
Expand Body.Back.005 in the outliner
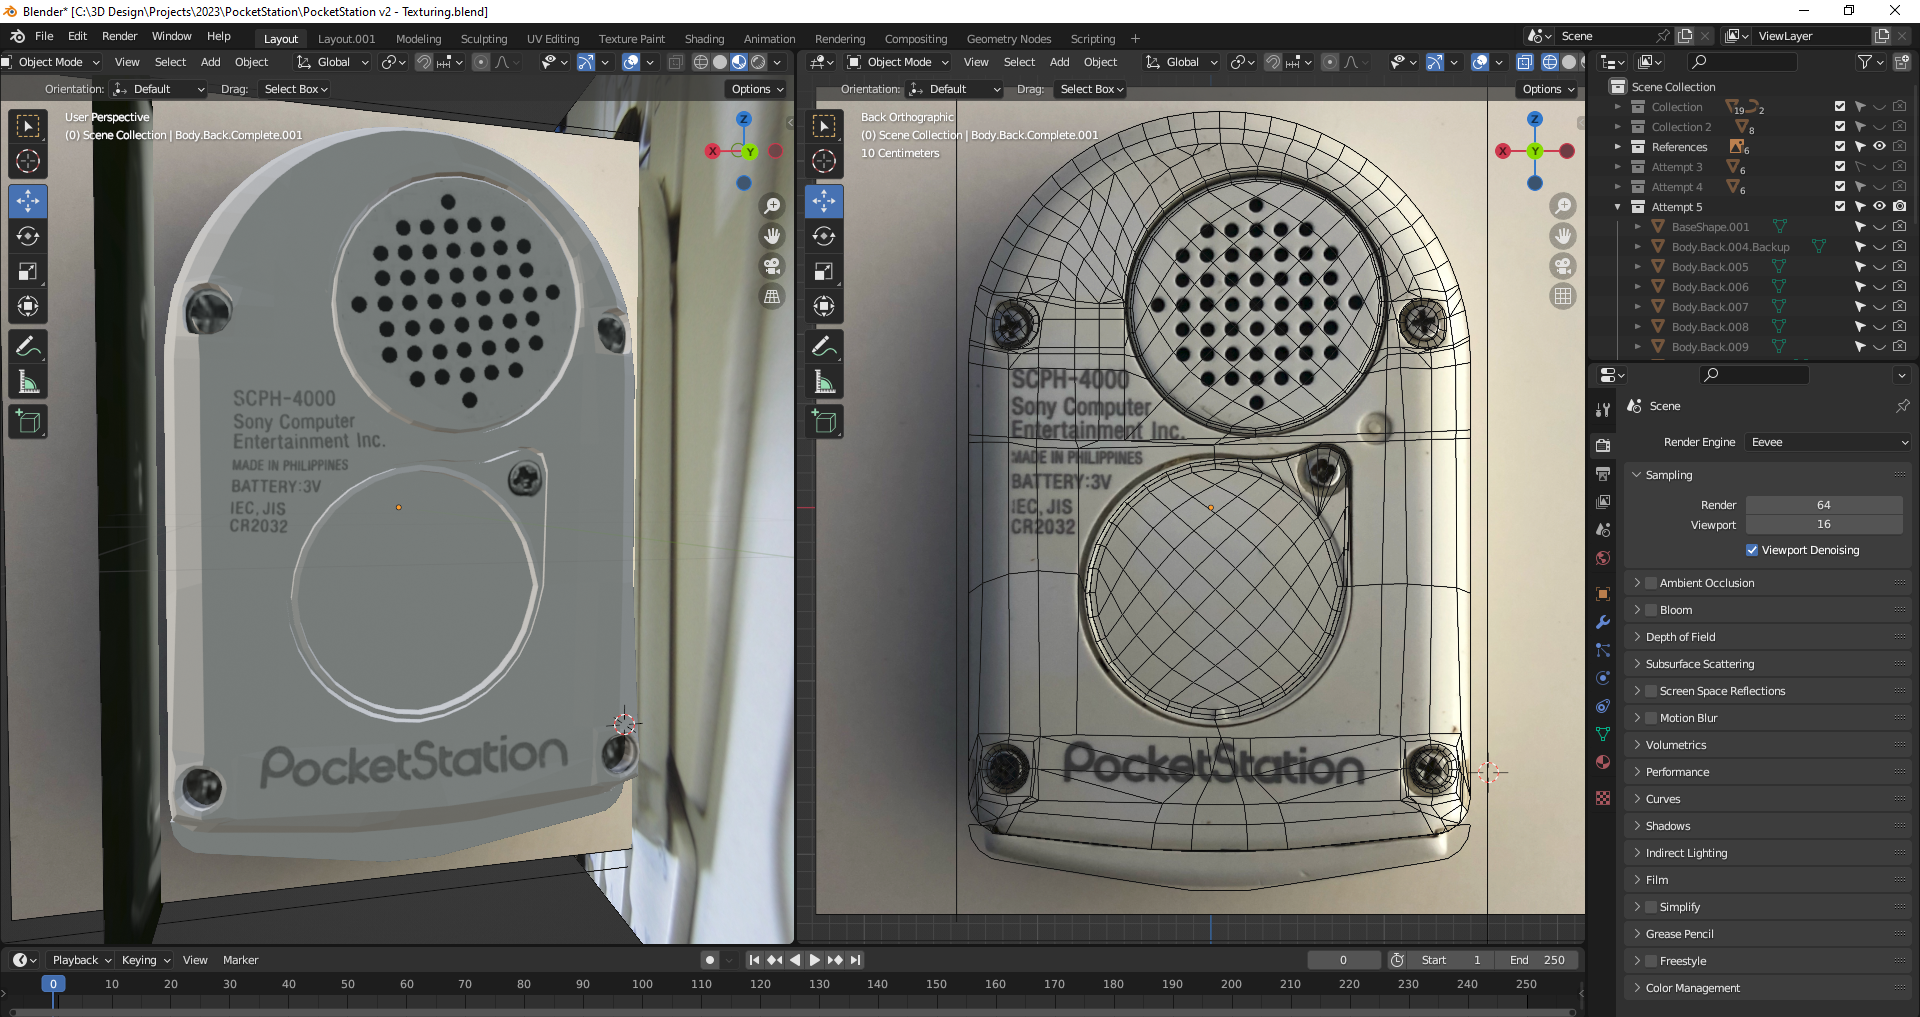(1638, 266)
